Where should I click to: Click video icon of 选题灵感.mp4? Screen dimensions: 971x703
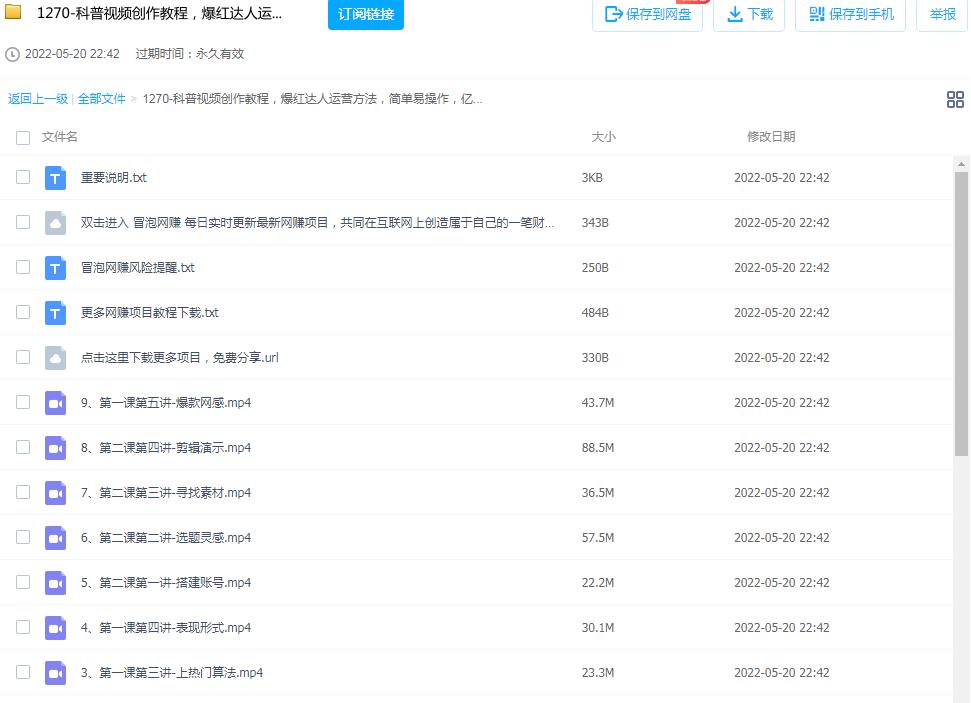pyautogui.click(x=55, y=538)
